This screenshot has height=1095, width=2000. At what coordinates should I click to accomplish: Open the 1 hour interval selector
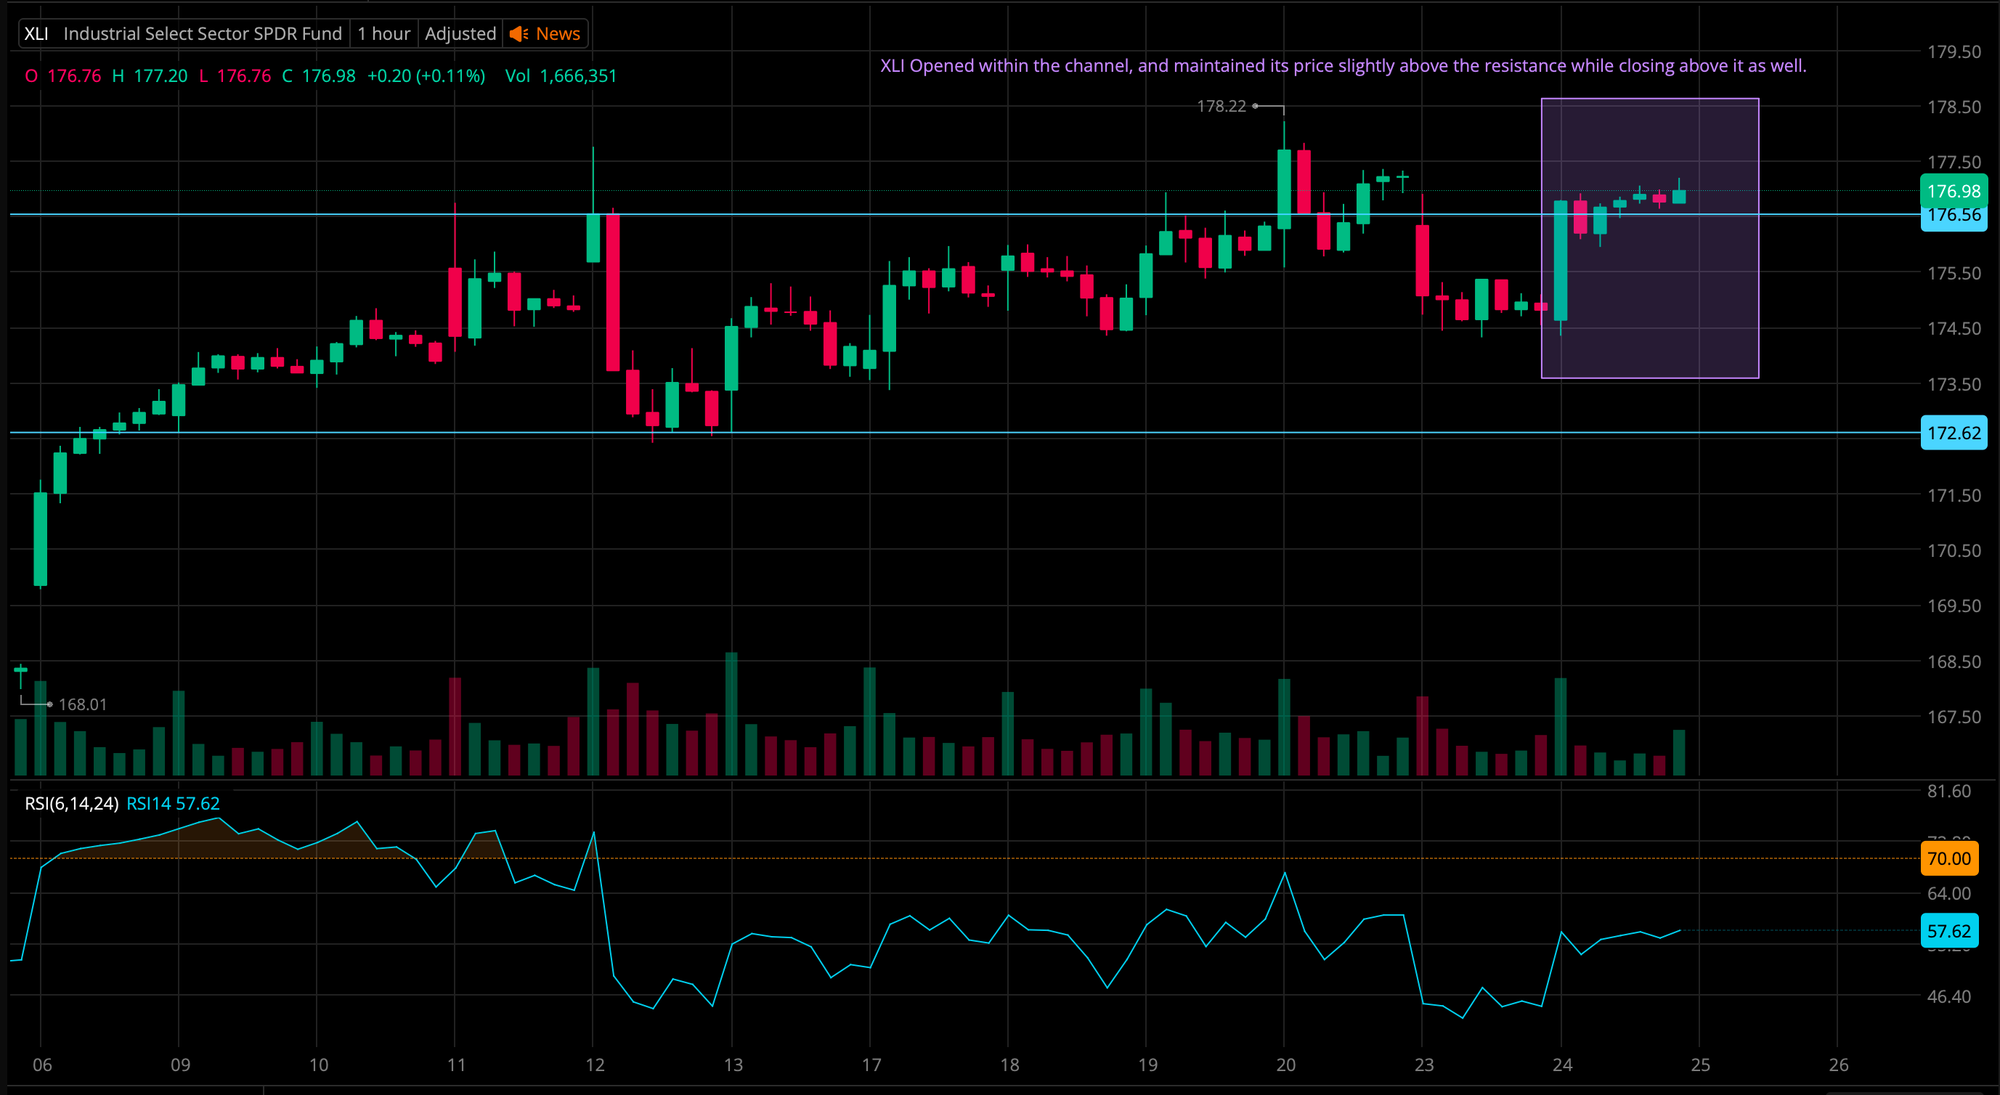pos(384,34)
